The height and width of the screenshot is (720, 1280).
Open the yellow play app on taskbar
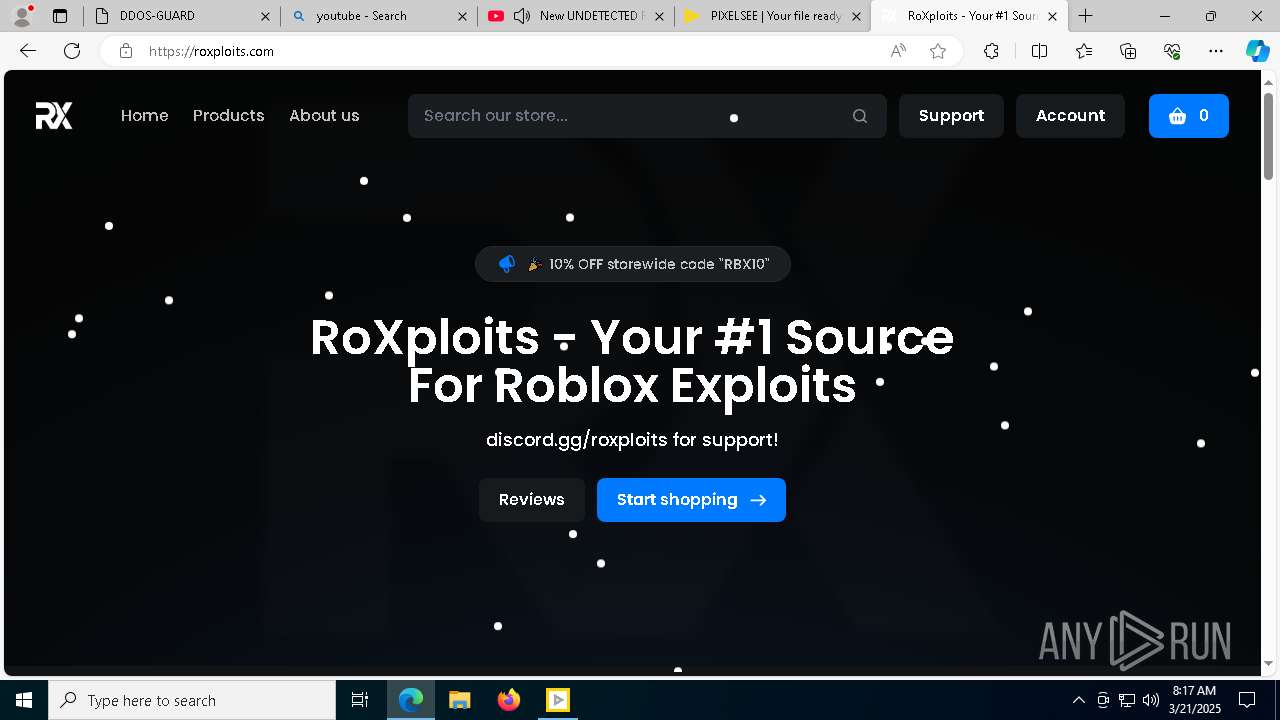tap(558, 700)
